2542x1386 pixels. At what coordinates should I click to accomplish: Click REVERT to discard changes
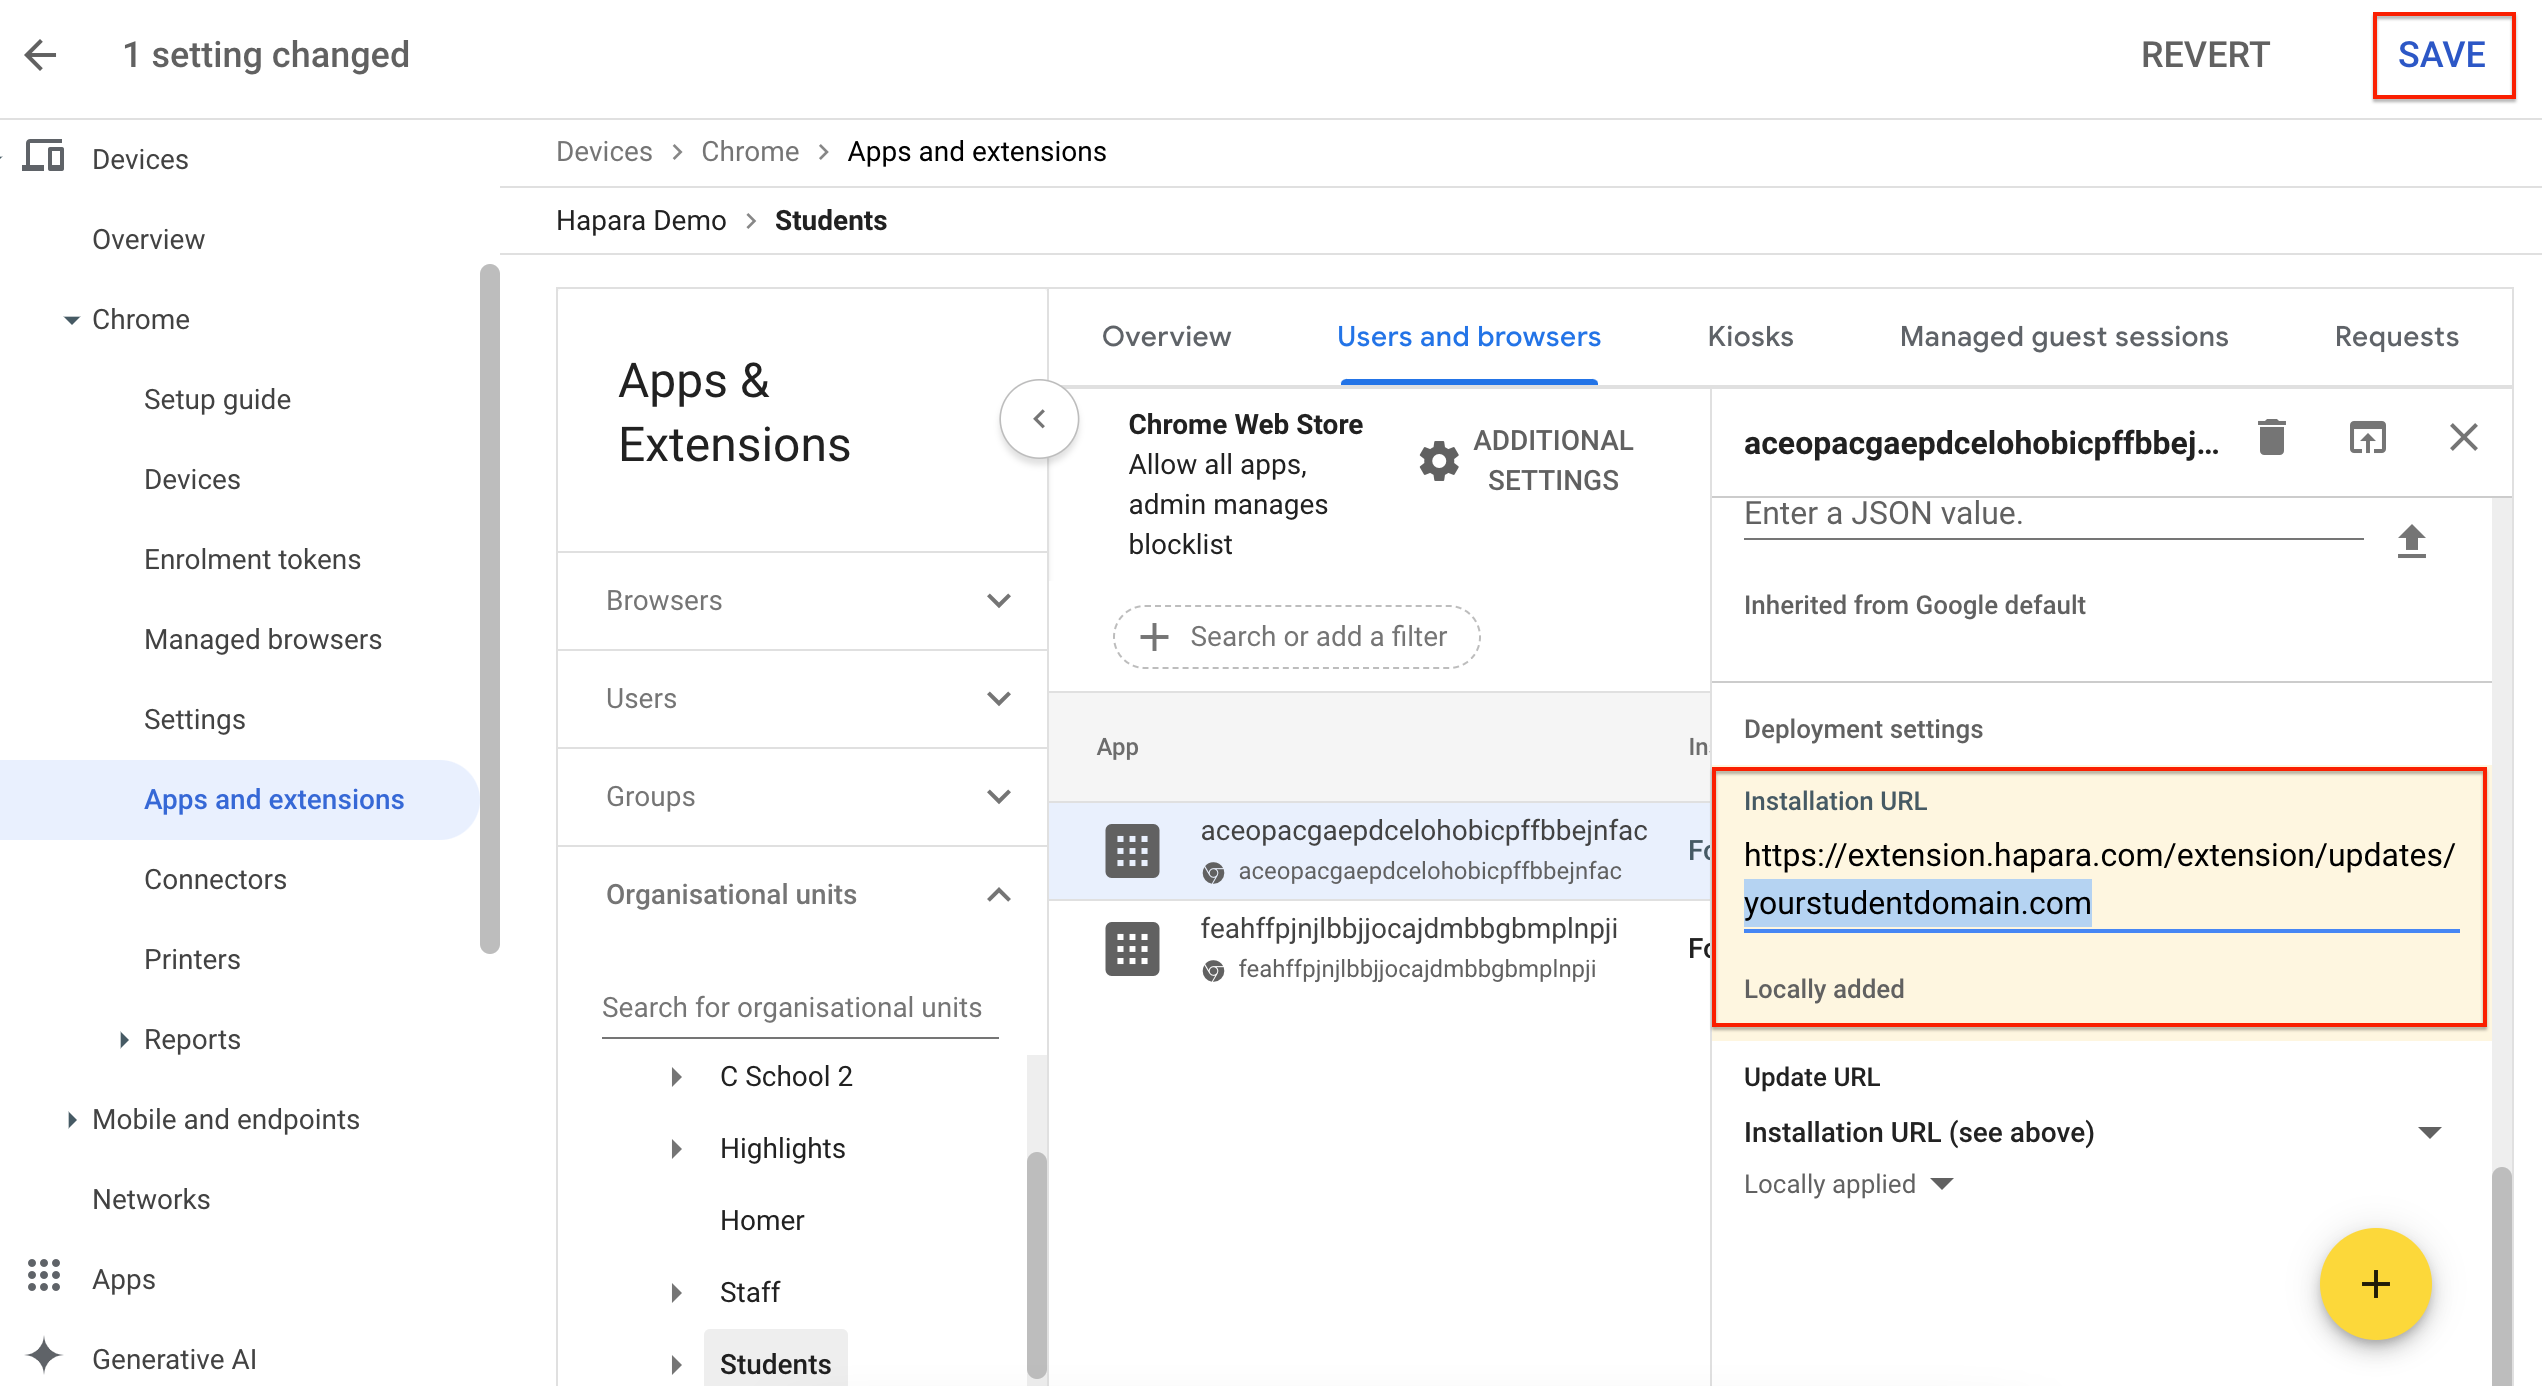coord(2205,55)
